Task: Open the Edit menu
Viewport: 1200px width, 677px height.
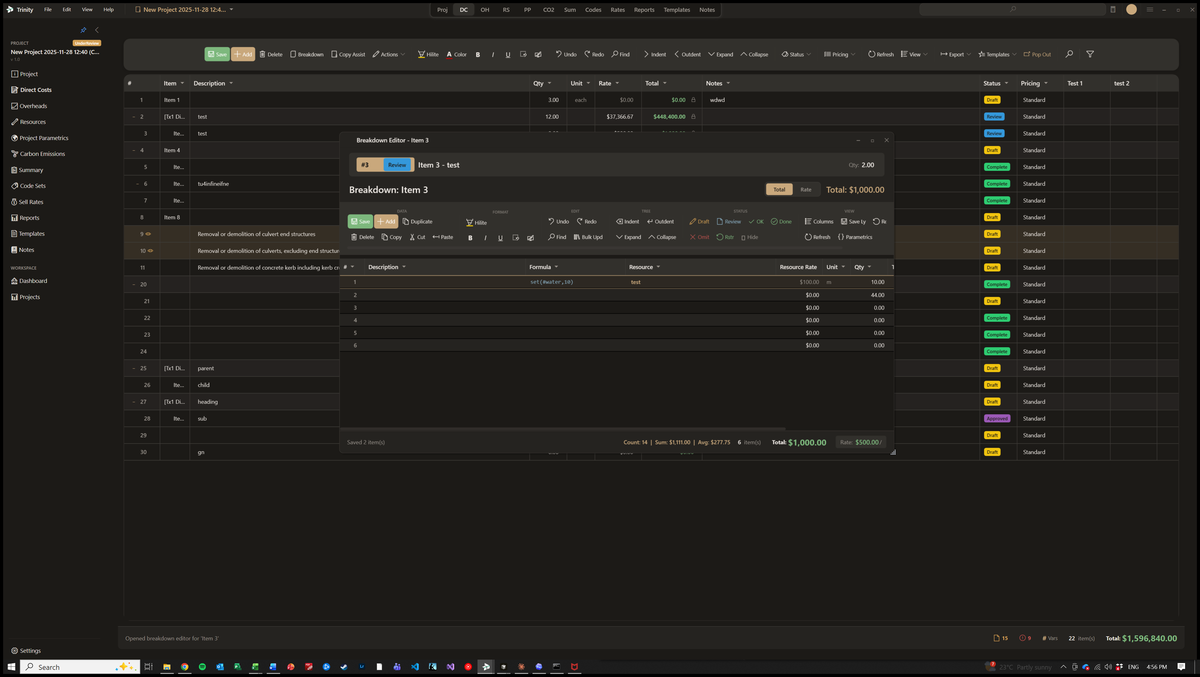Action: pyautogui.click(x=67, y=9)
